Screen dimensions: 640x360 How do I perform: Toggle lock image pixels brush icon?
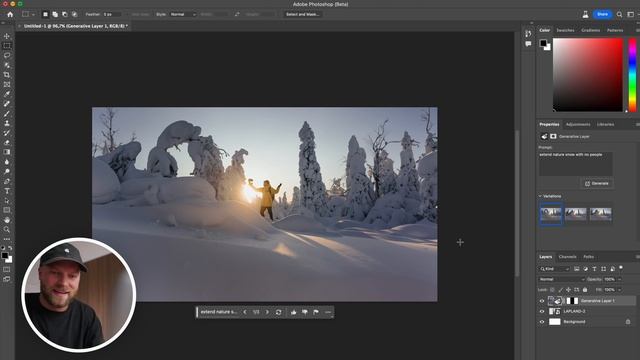click(x=560, y=290)
